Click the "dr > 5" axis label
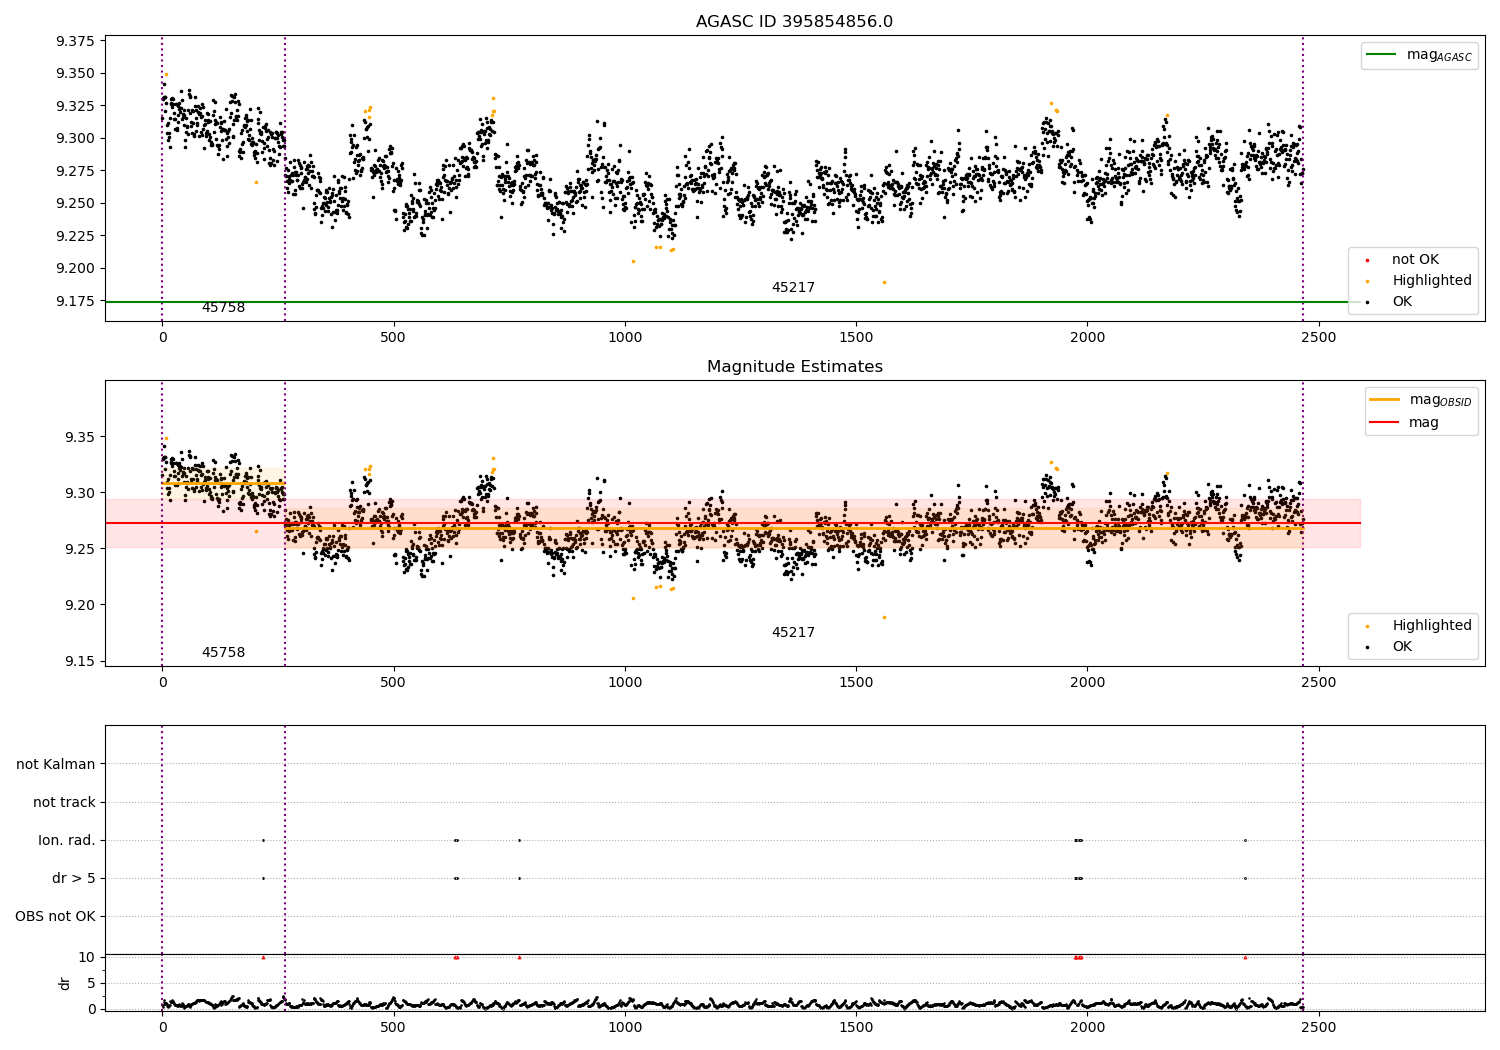The width and height of the screenshot is (1500, 1050). (74, 879)
